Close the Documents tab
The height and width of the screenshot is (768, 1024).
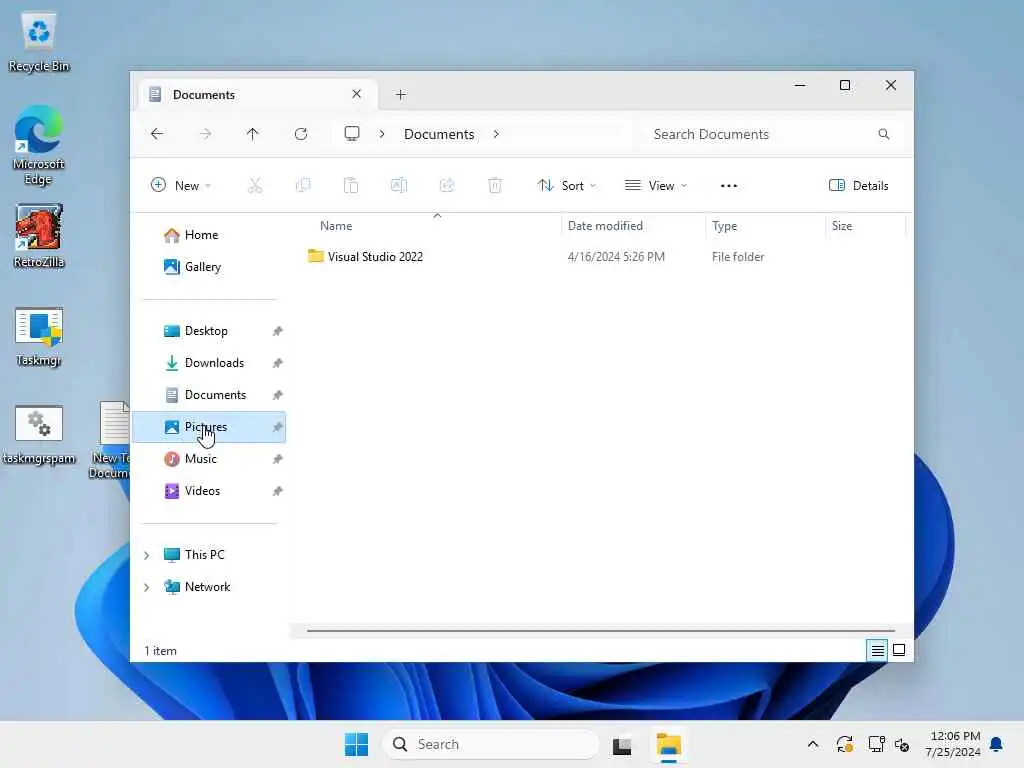357,94
